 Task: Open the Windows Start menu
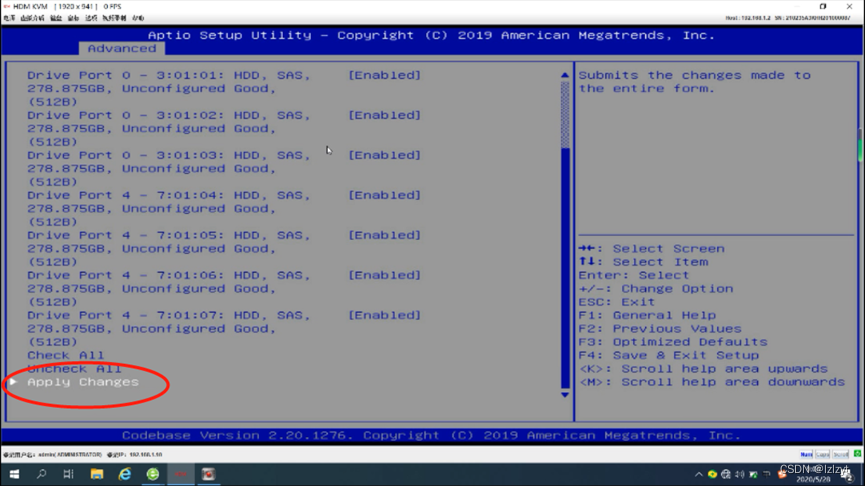pyautogui.click(x=14, y=474)
